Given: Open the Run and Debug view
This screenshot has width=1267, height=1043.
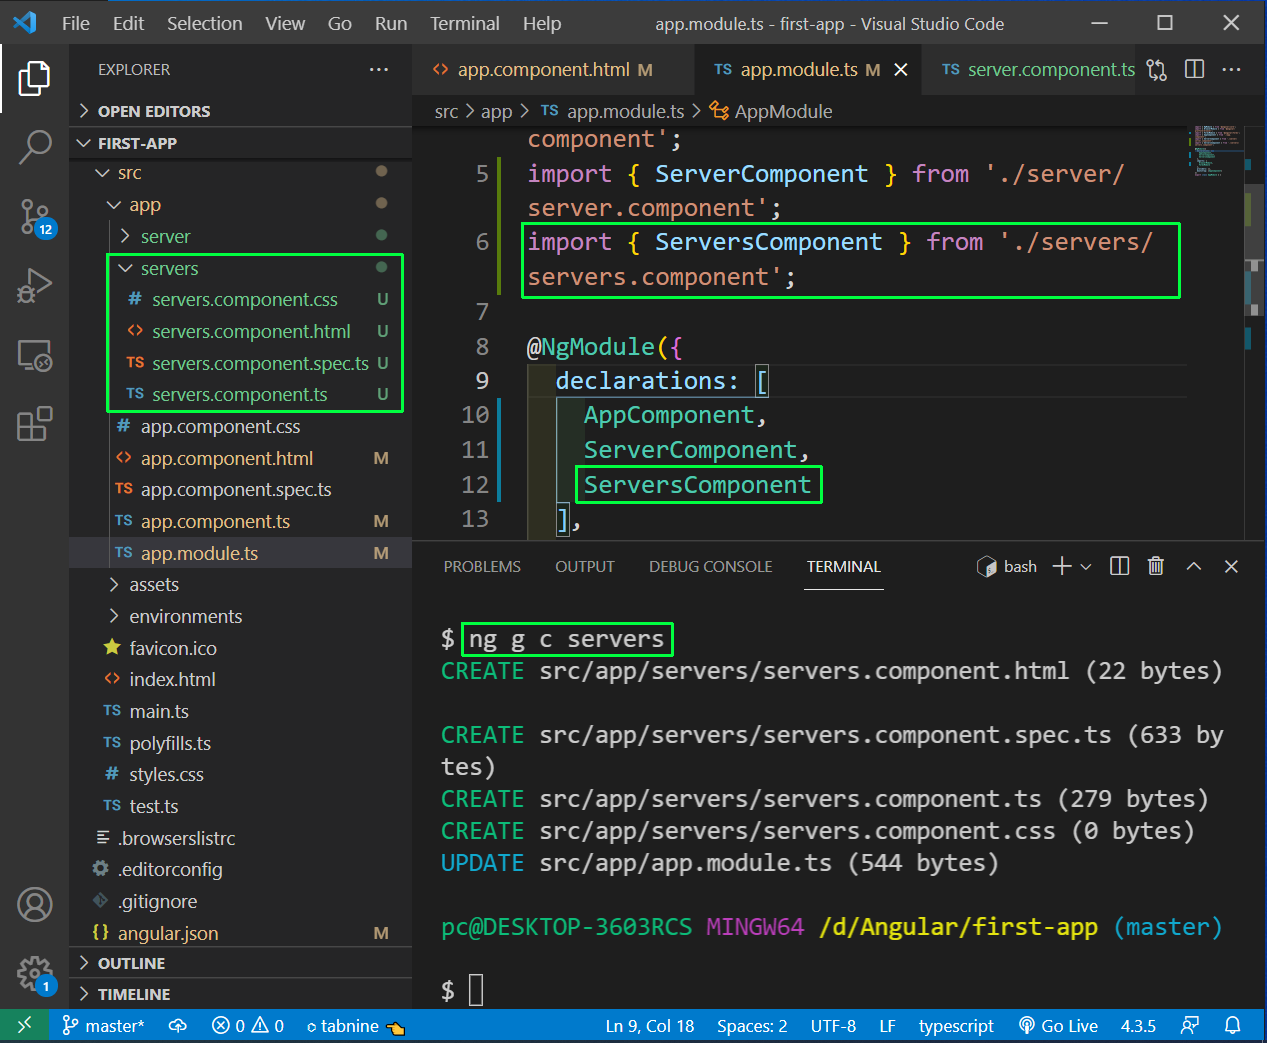Looking at the screenshot, I should pos(34,285).
